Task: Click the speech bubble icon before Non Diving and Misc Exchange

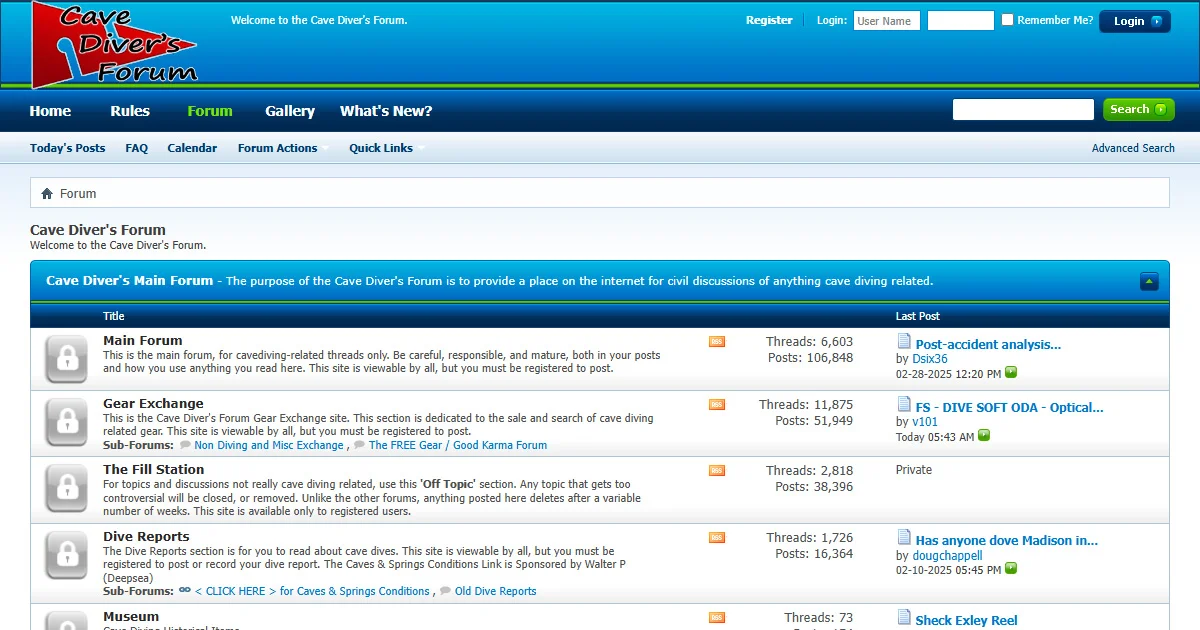Action: [x=185, y=445]
